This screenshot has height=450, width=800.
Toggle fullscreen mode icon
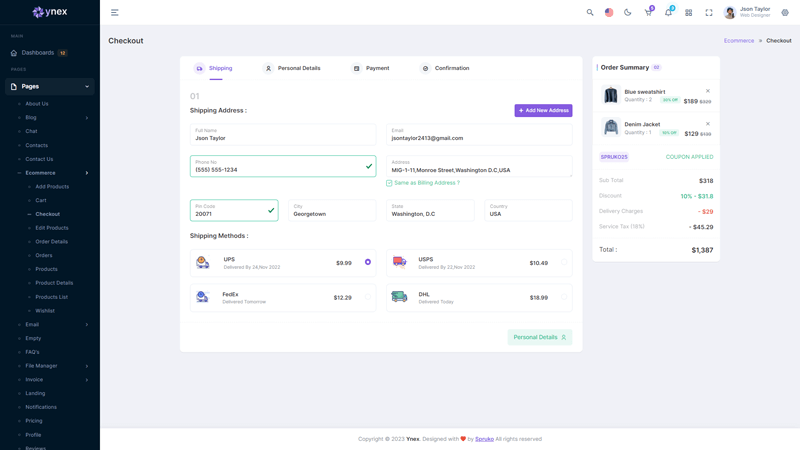click(709, 13)
